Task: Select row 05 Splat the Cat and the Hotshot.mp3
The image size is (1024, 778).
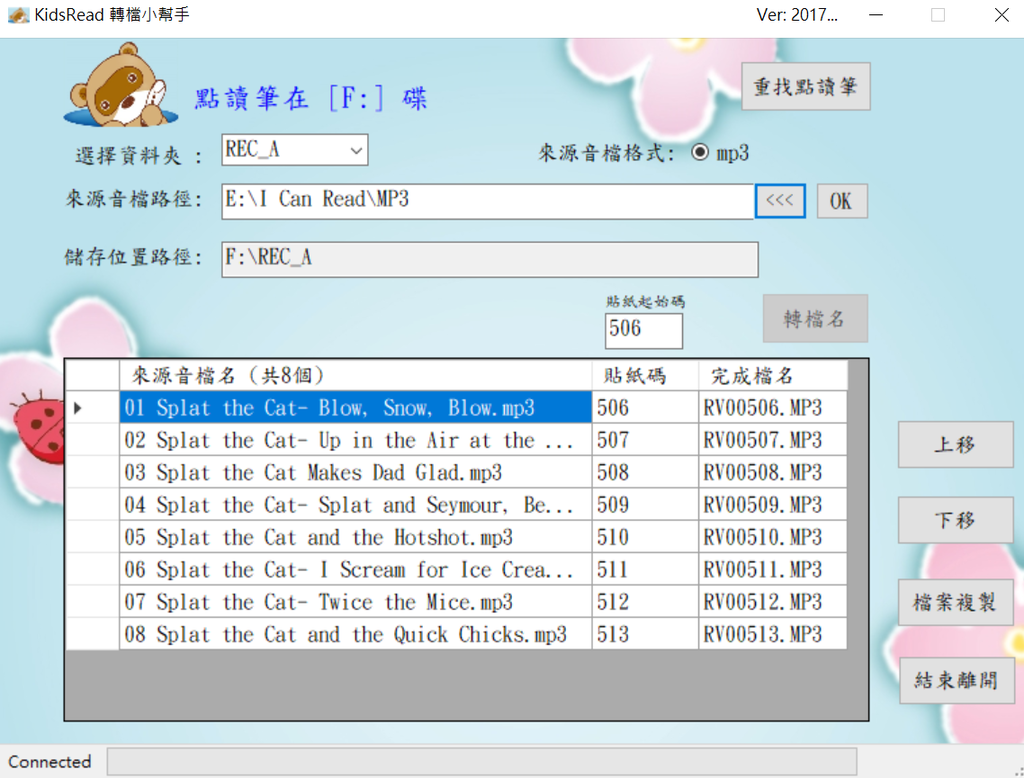Action: click(x=355, y=537)
